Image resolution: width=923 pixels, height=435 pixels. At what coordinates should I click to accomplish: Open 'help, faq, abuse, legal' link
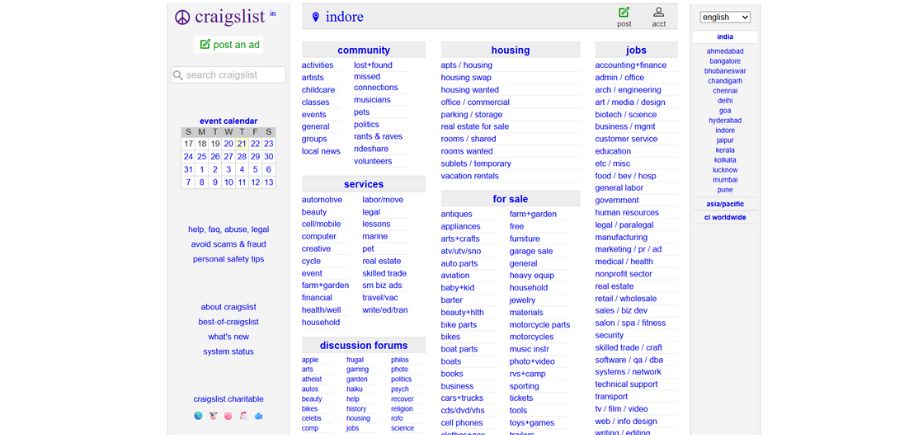pos(228,230)
